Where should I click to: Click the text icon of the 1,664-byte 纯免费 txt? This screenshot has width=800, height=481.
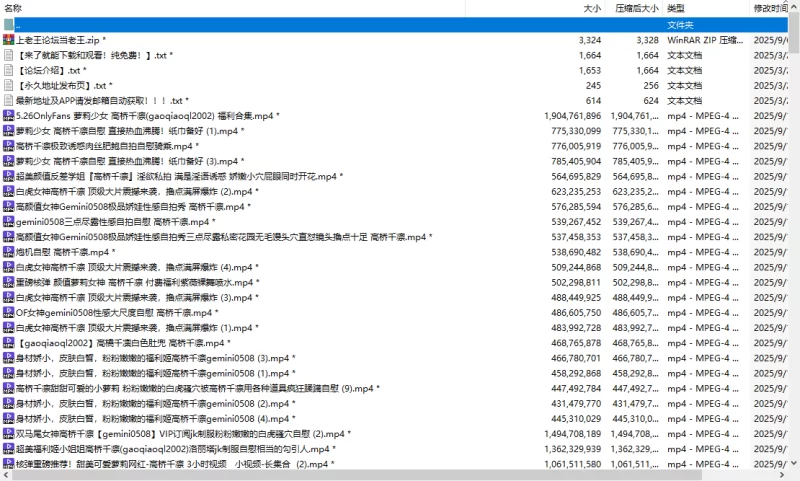(x=8, y=55)
